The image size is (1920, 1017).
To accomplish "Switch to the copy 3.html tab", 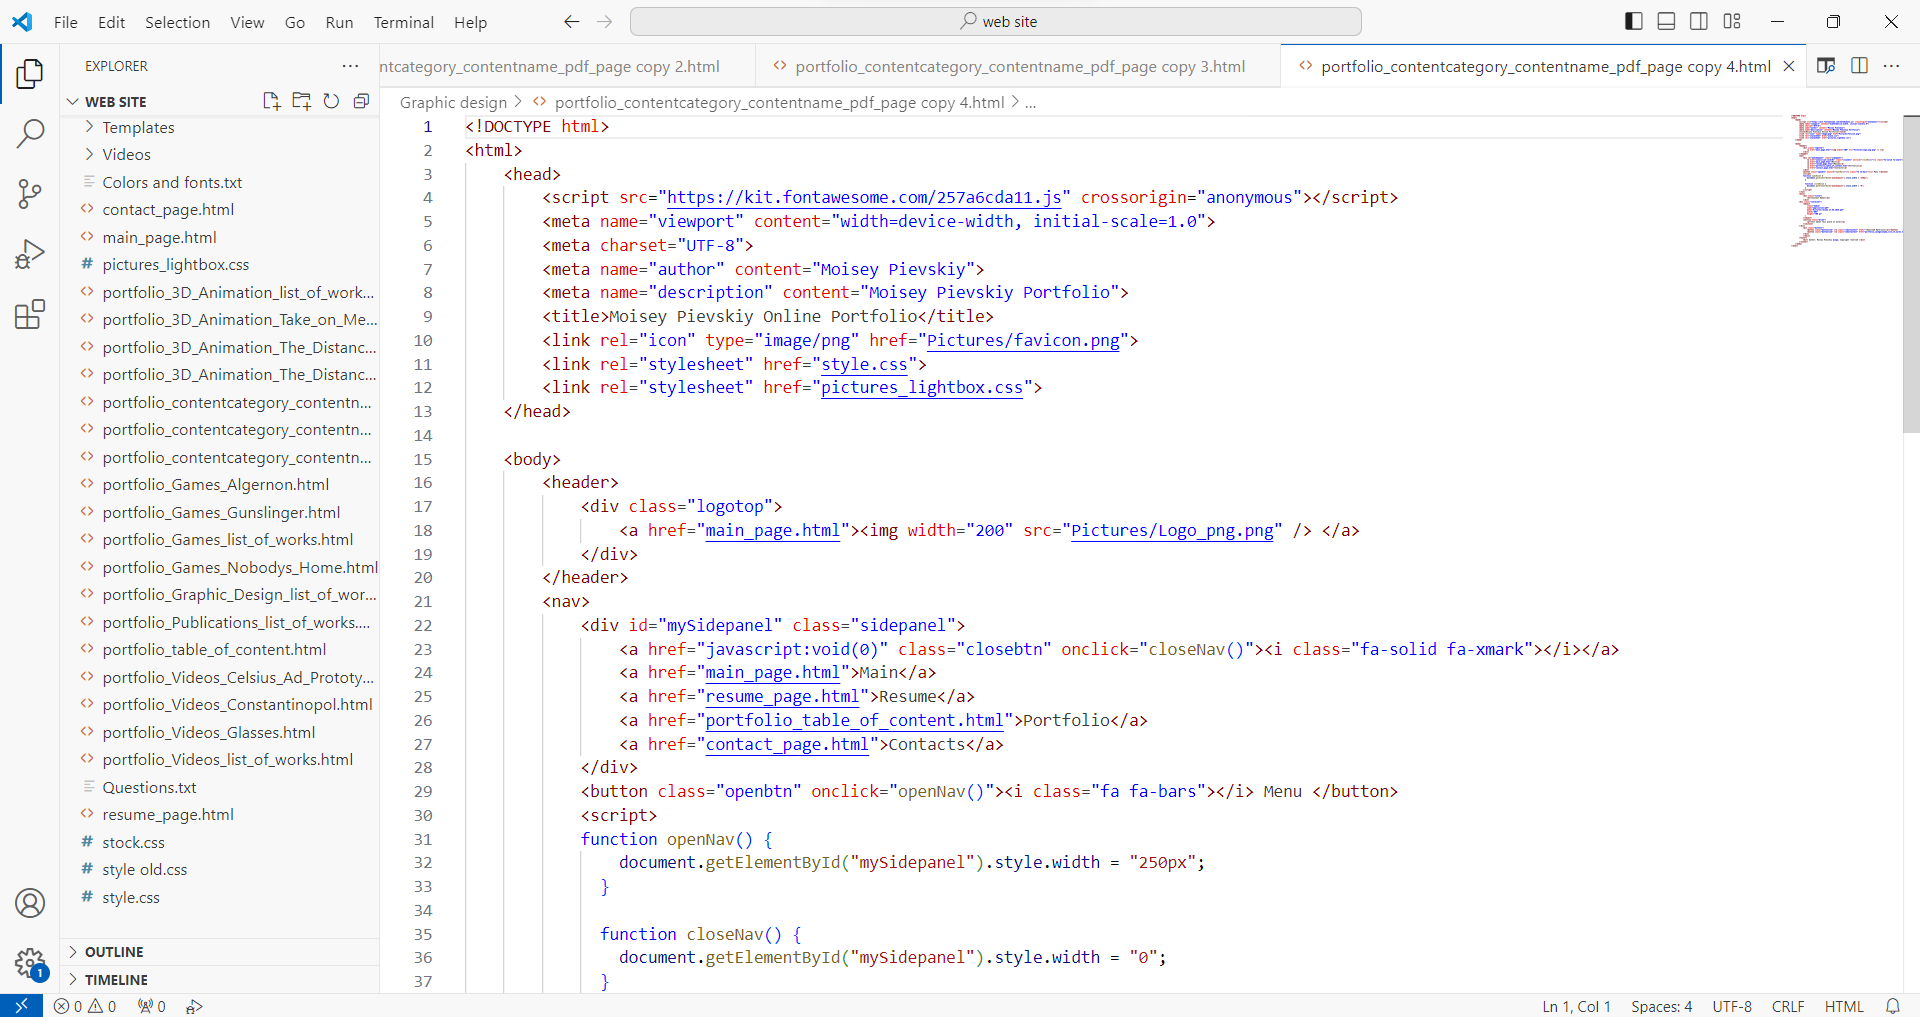I will point(1018,66).
